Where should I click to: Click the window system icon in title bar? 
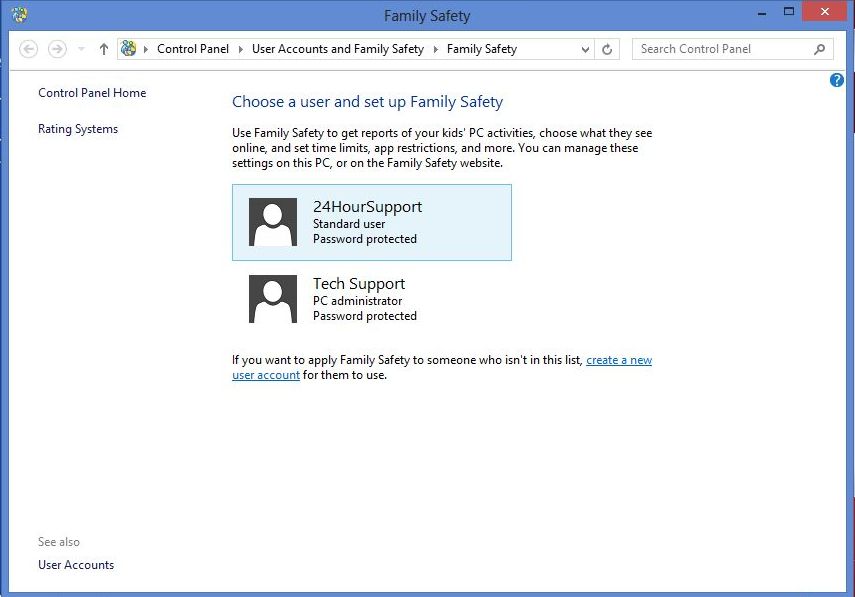(19, 15)
